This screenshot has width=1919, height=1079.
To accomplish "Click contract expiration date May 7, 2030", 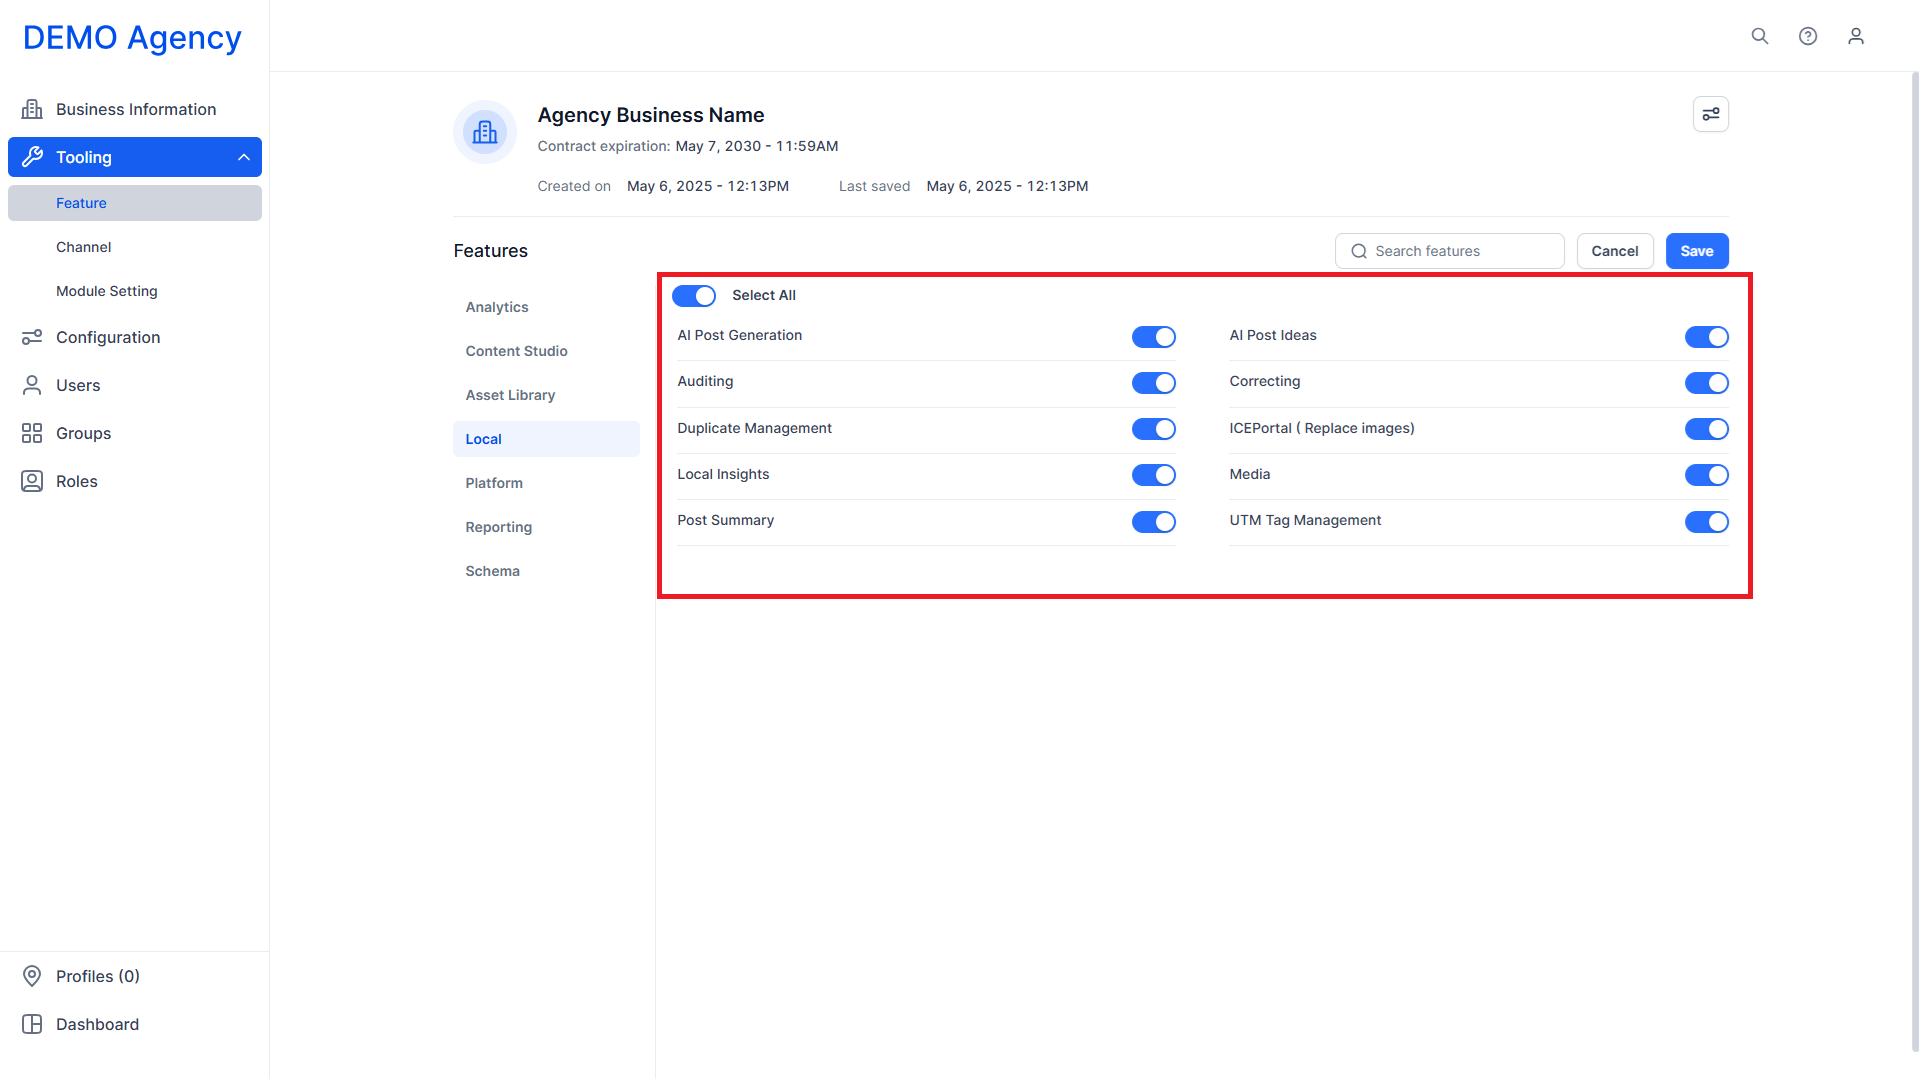I will point(757,146).
